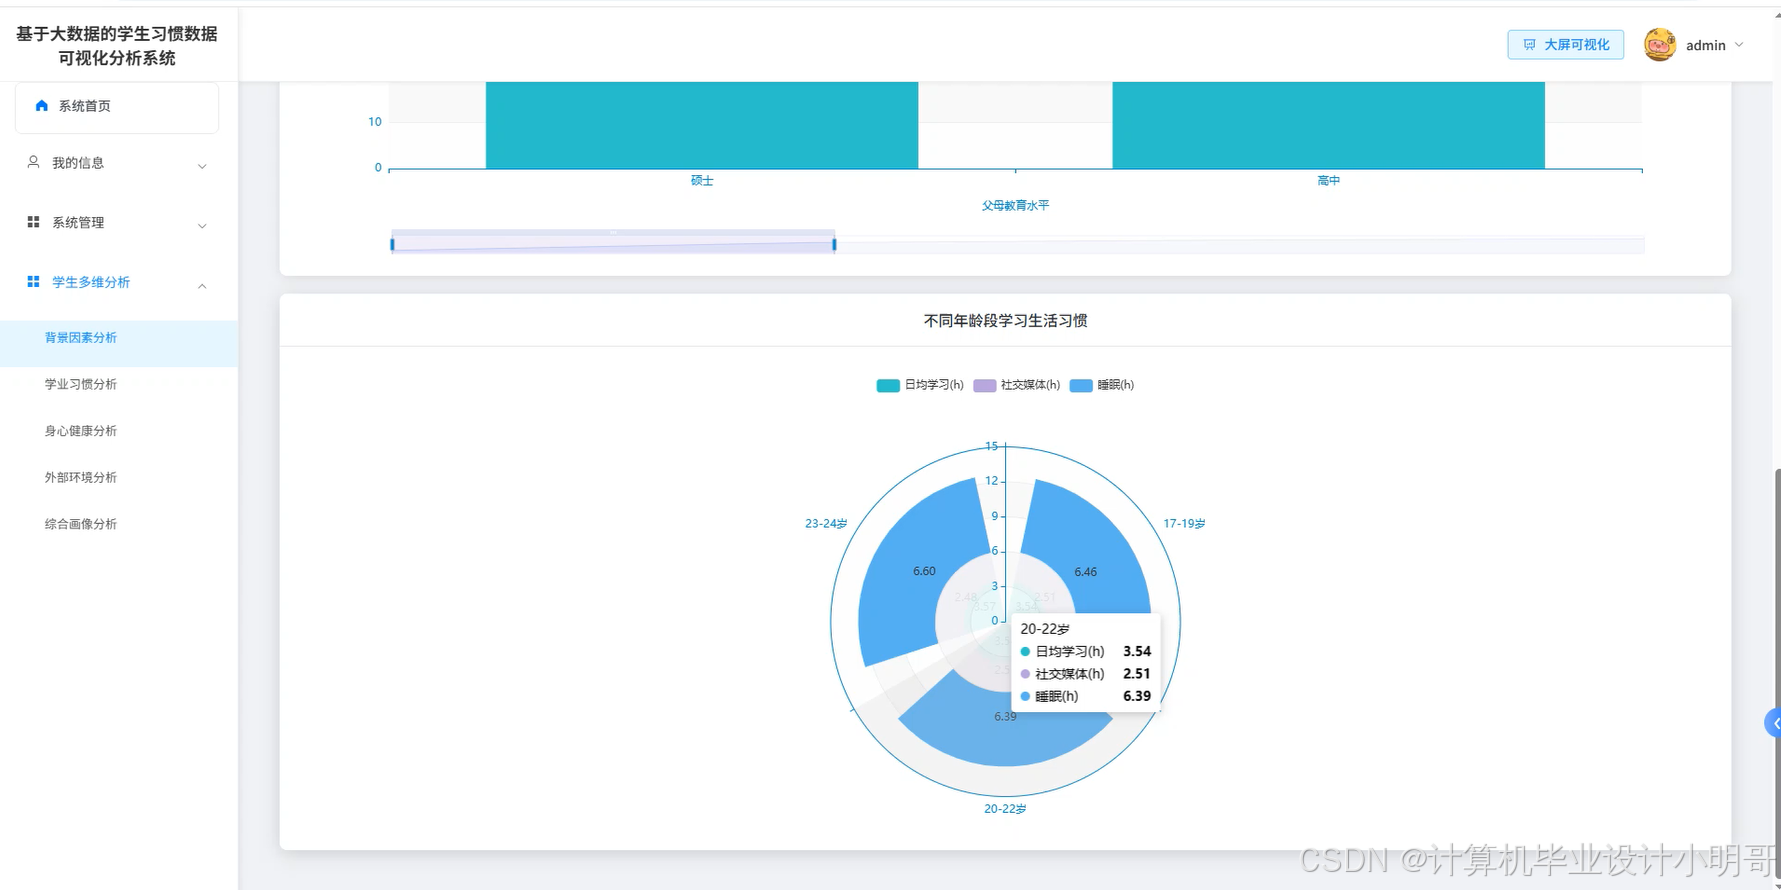The width and height of the screenshot is (1781, 890).
Task: Click the blue collapse arrow at right edge
Action: point(1774,723)
